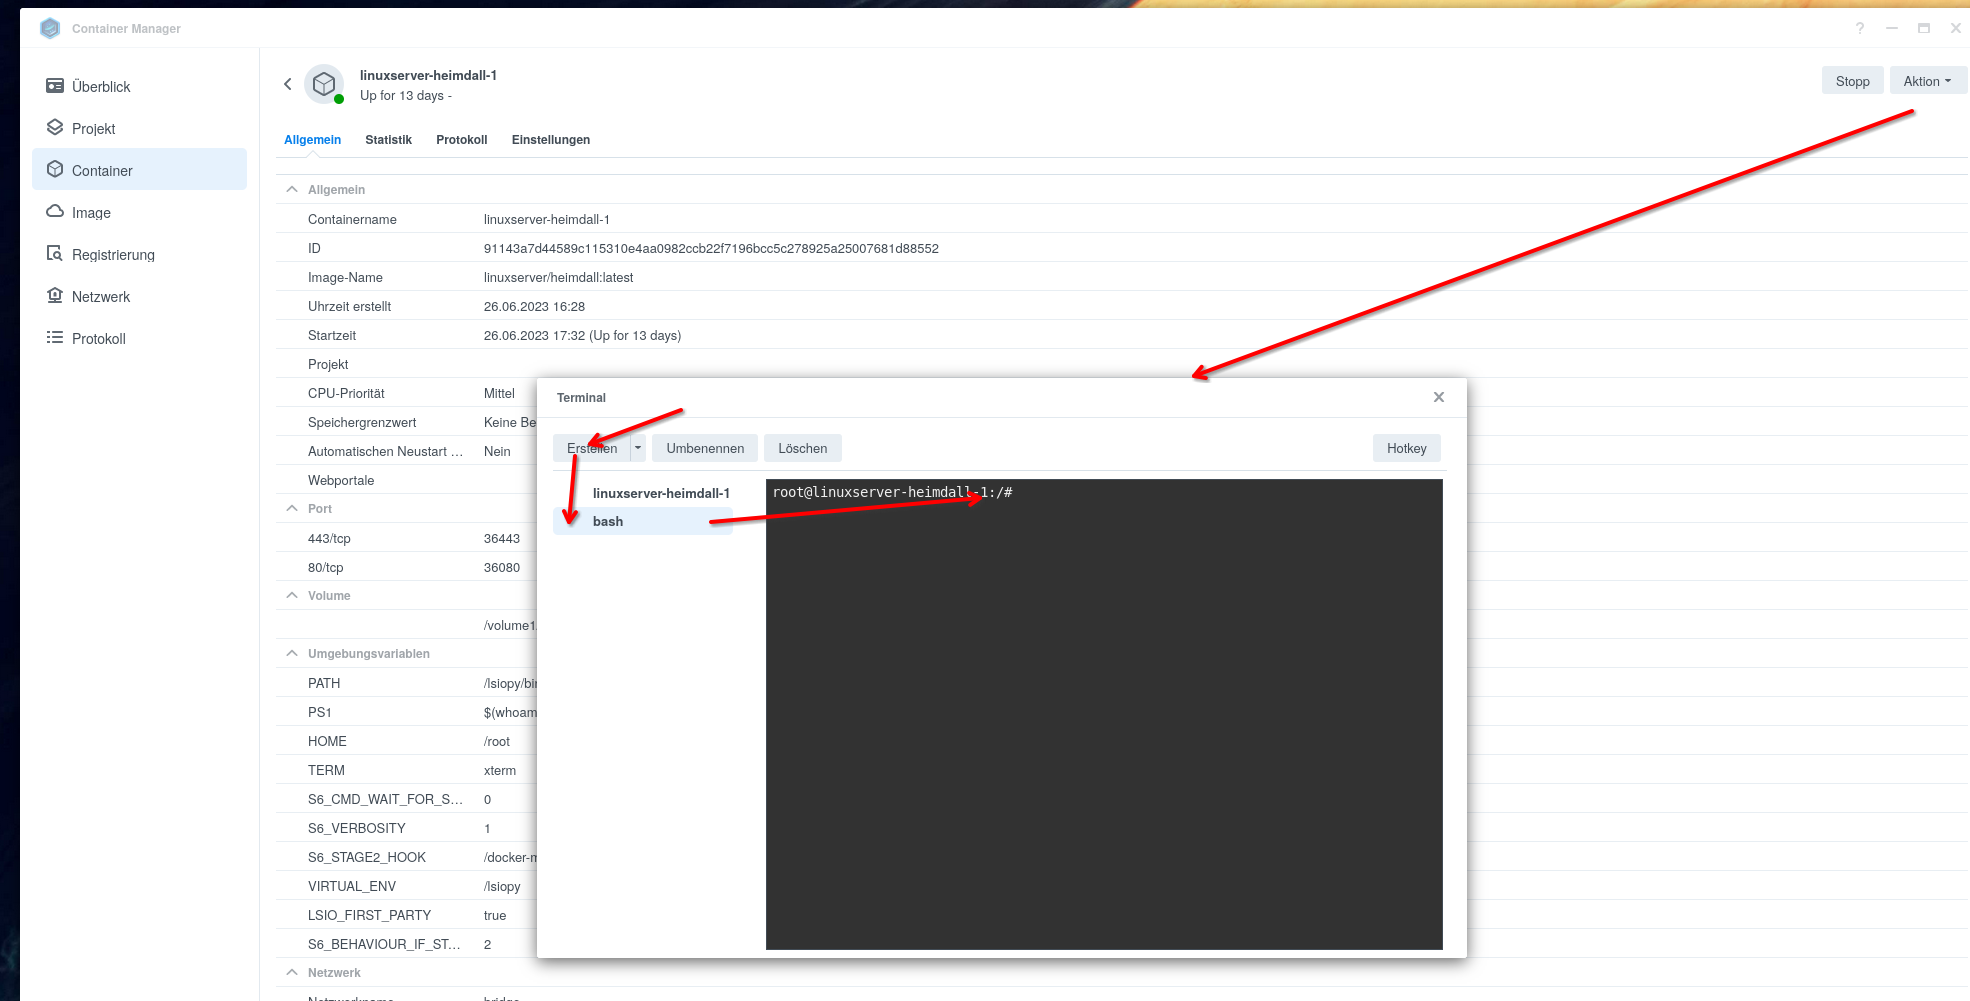Click the Webportale row label

point(341,480)
